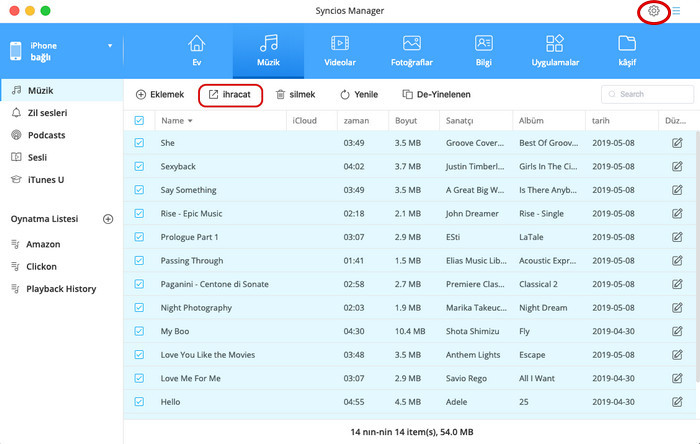Uncheck the Love Me For Me checkbox

(139, 378)
